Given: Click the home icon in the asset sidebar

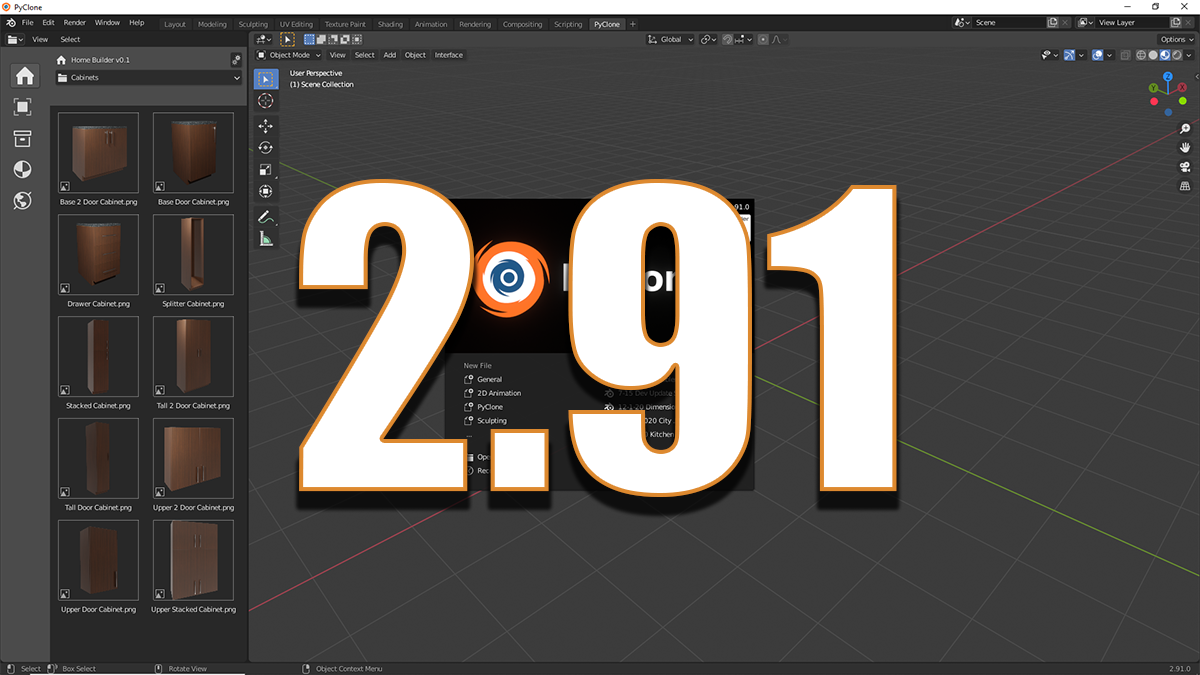Looking at the screenshot, I should (x=24, y=75).
